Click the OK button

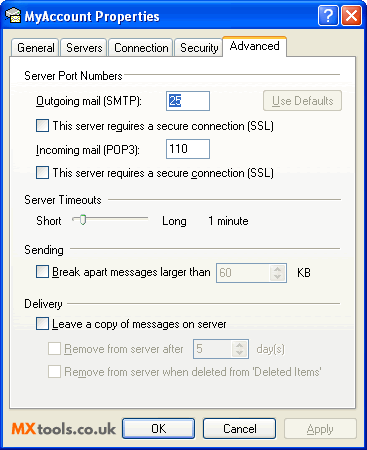[x=159, y=429]
